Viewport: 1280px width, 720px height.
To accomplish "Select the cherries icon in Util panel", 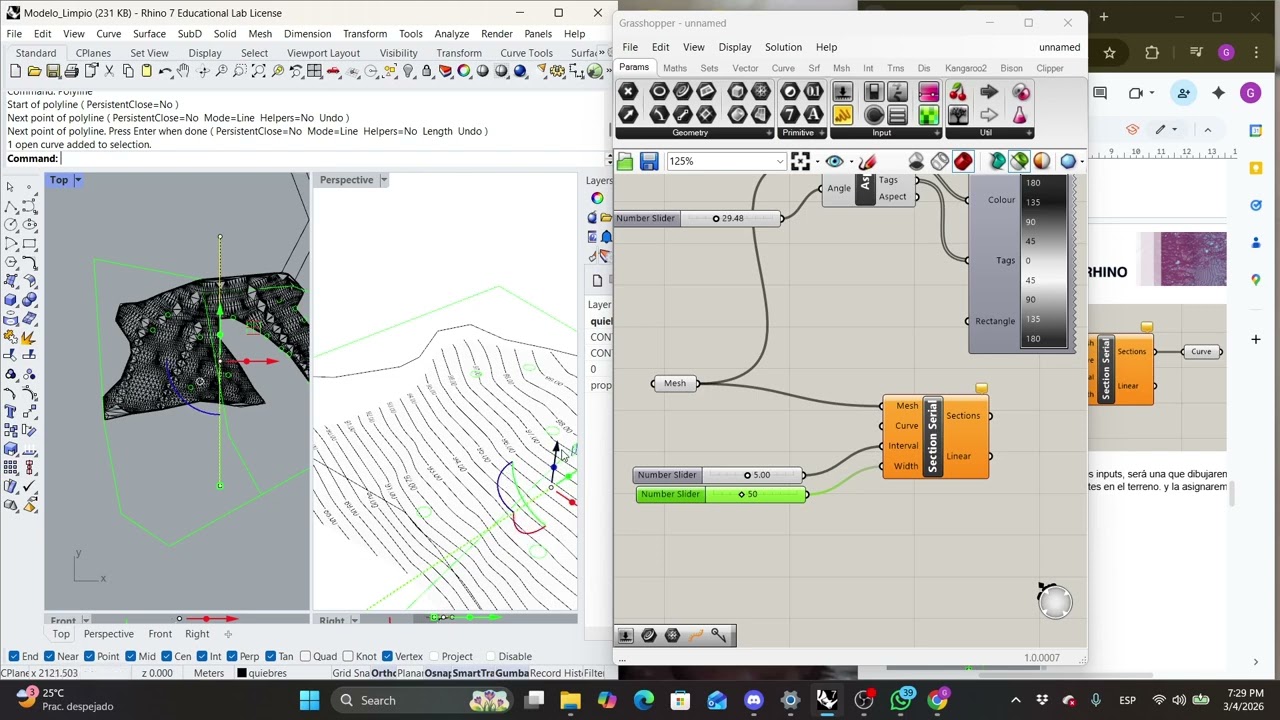I will tap(958, 92).
